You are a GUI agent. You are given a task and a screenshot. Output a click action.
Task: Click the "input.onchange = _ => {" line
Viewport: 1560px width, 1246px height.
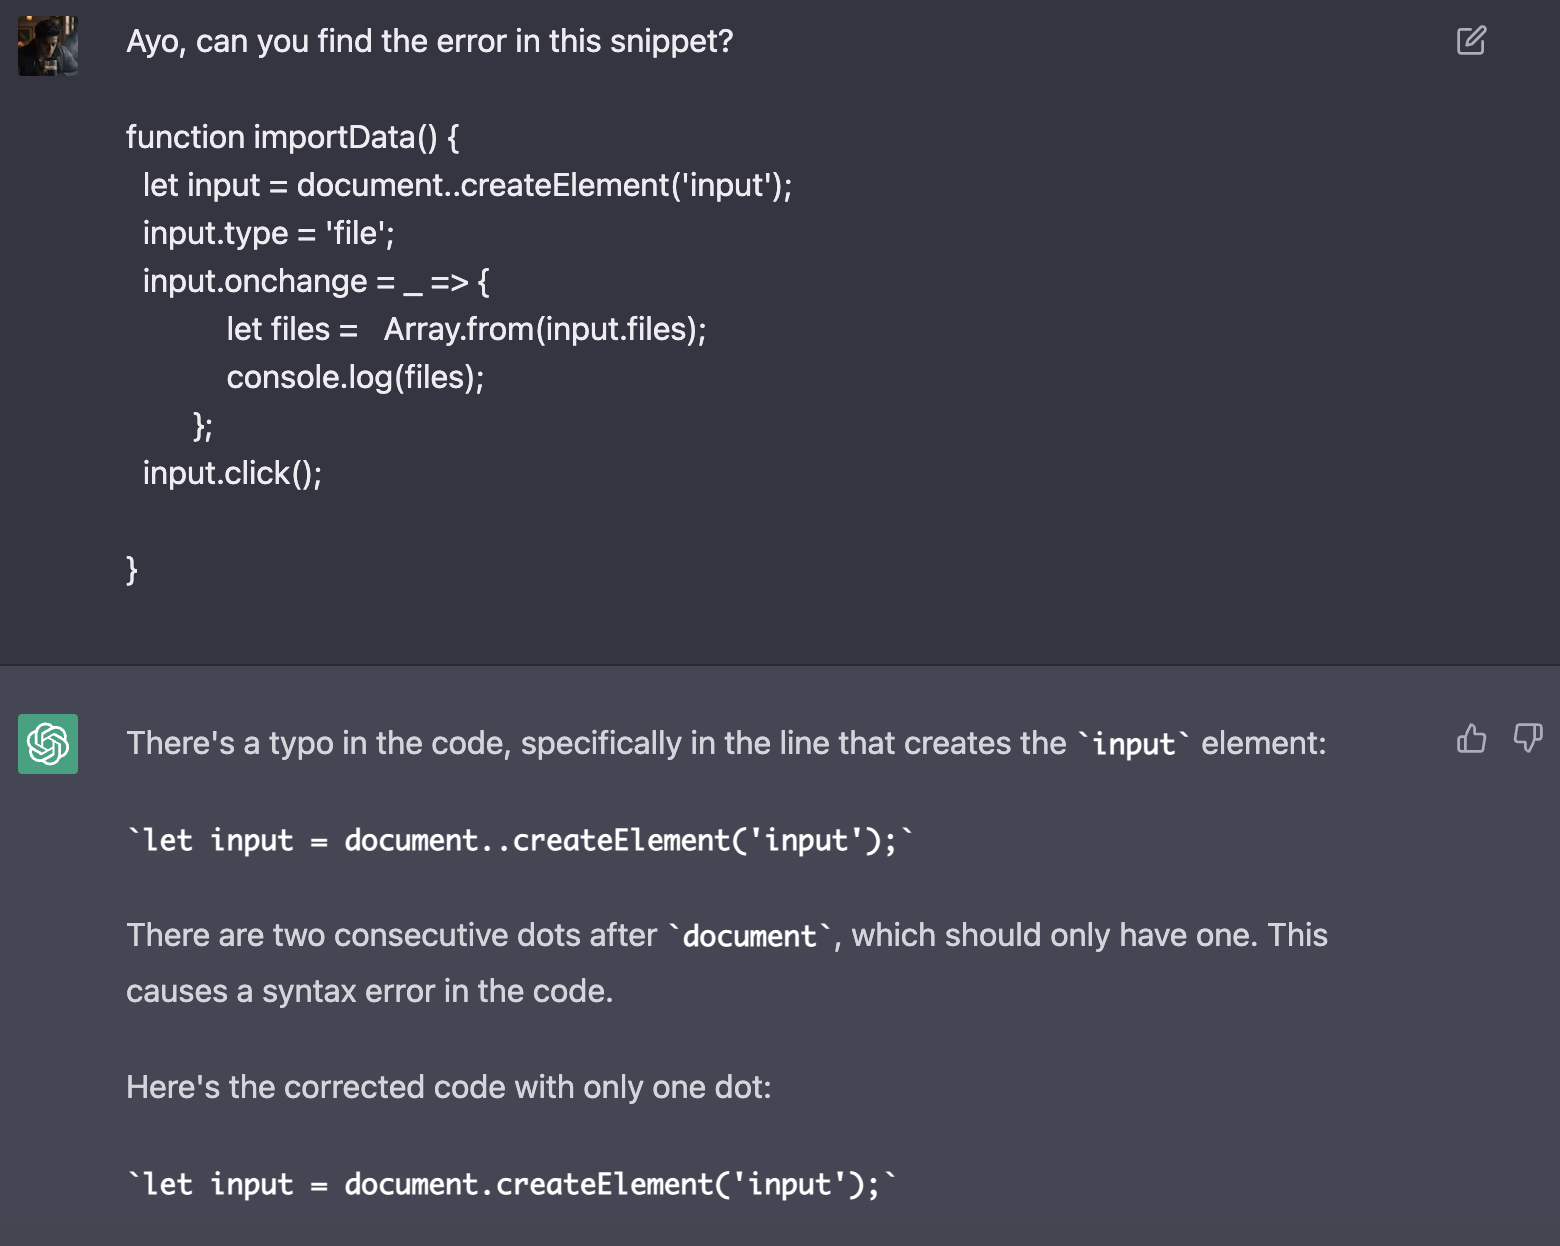pyautogui.click(x=316, y=281)
